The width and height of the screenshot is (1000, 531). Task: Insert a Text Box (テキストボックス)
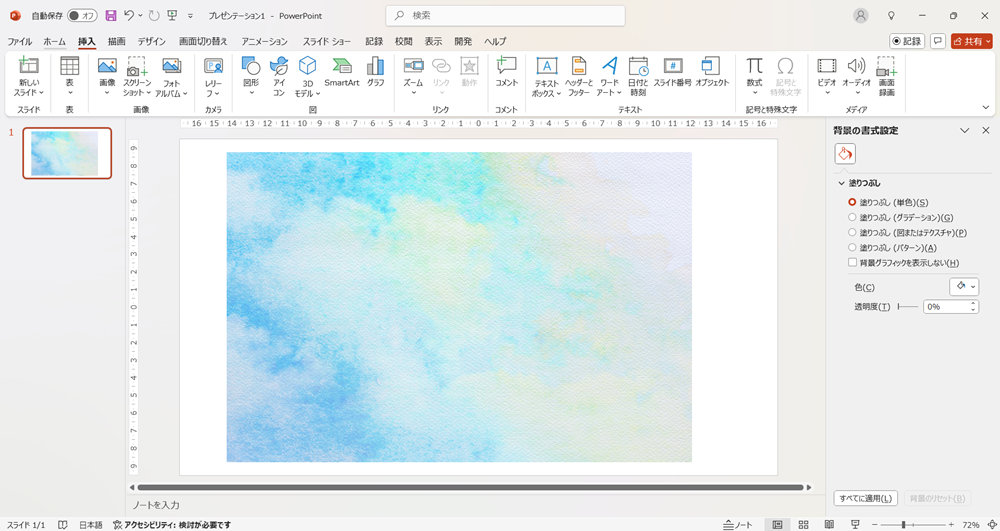click(x=547, y=66)
